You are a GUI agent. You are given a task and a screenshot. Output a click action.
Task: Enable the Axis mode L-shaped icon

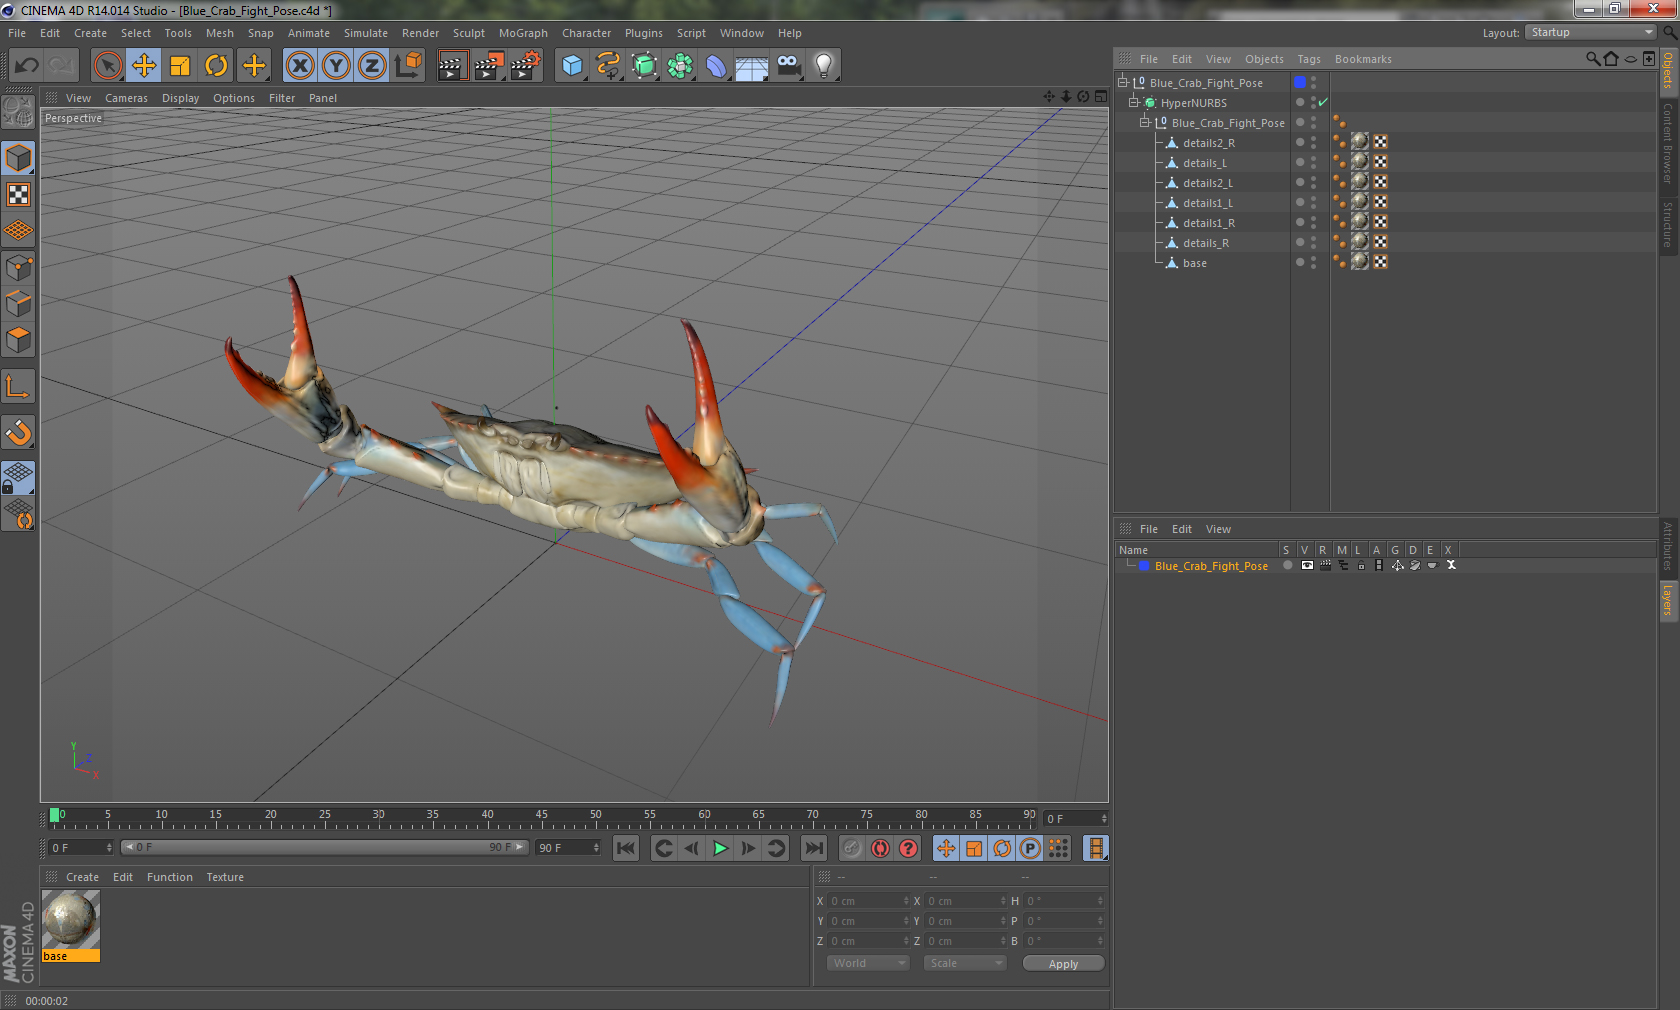coord(18,386)
